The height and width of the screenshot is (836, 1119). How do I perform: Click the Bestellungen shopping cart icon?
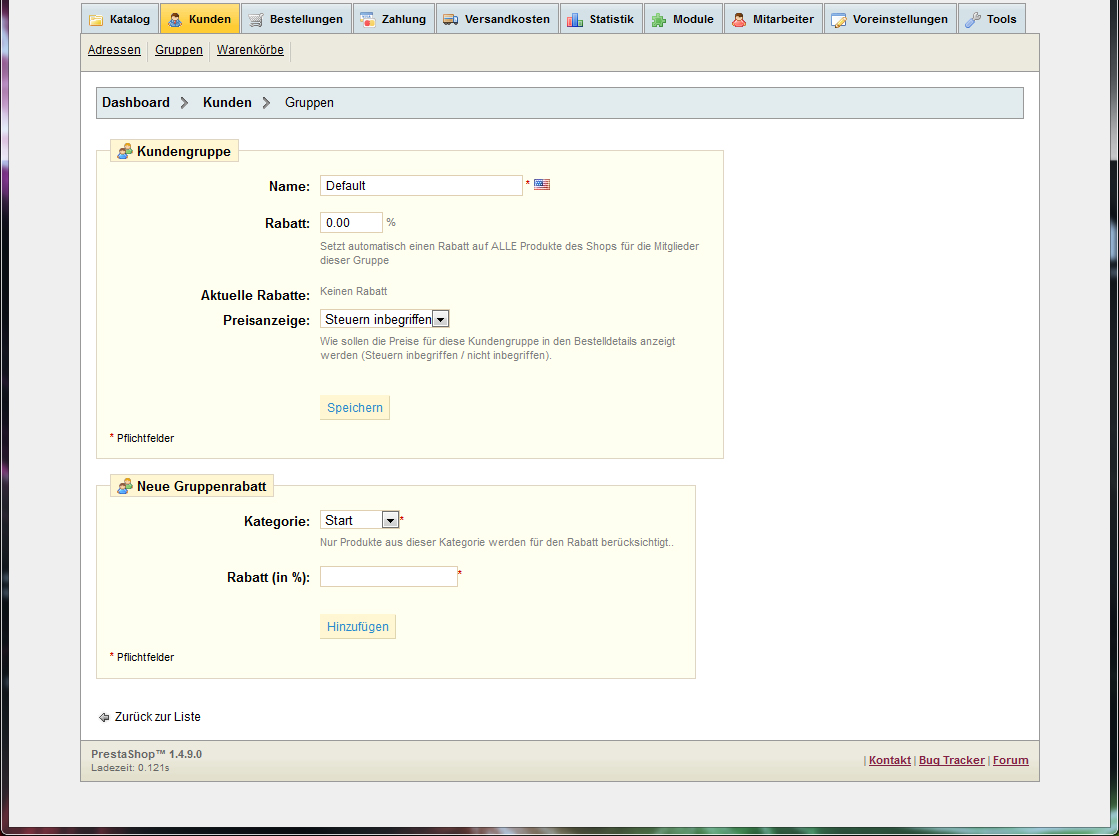pos(255,20)
